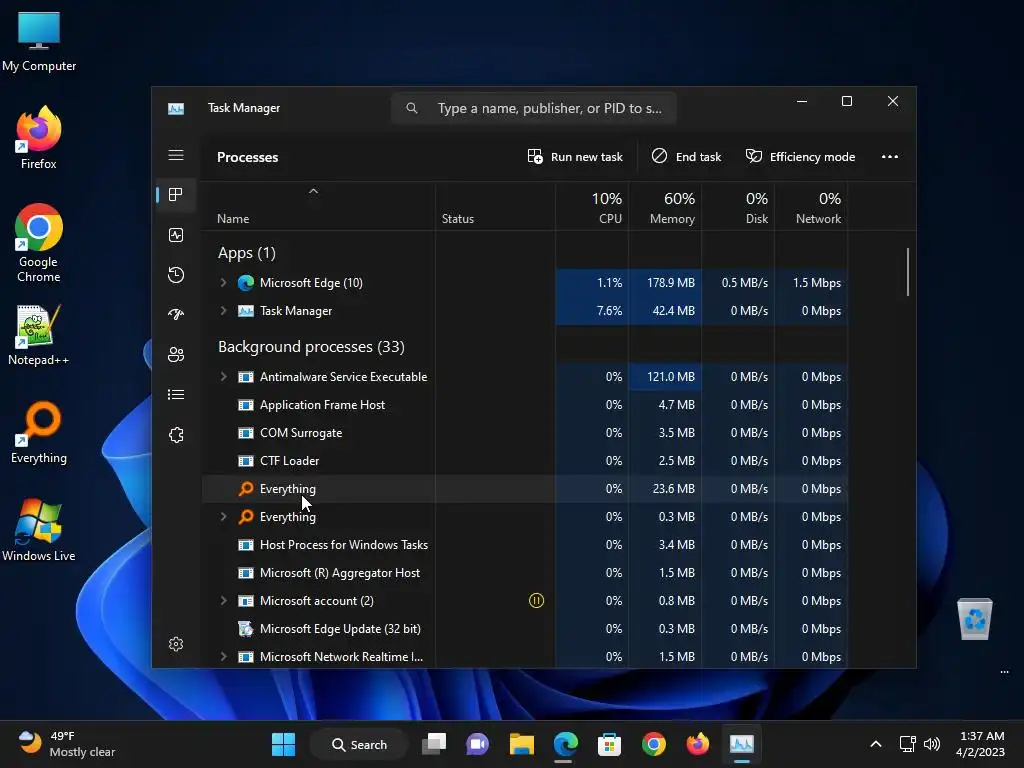The image size is (1024, 768).
Task: Open the App history sidebar icon
Action: coord(176,275)
